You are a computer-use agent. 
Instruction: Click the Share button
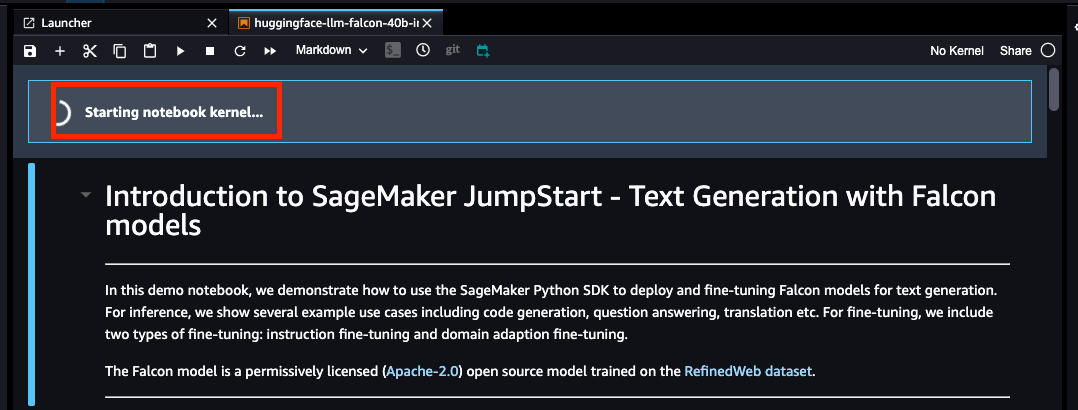click(1015, 51)
